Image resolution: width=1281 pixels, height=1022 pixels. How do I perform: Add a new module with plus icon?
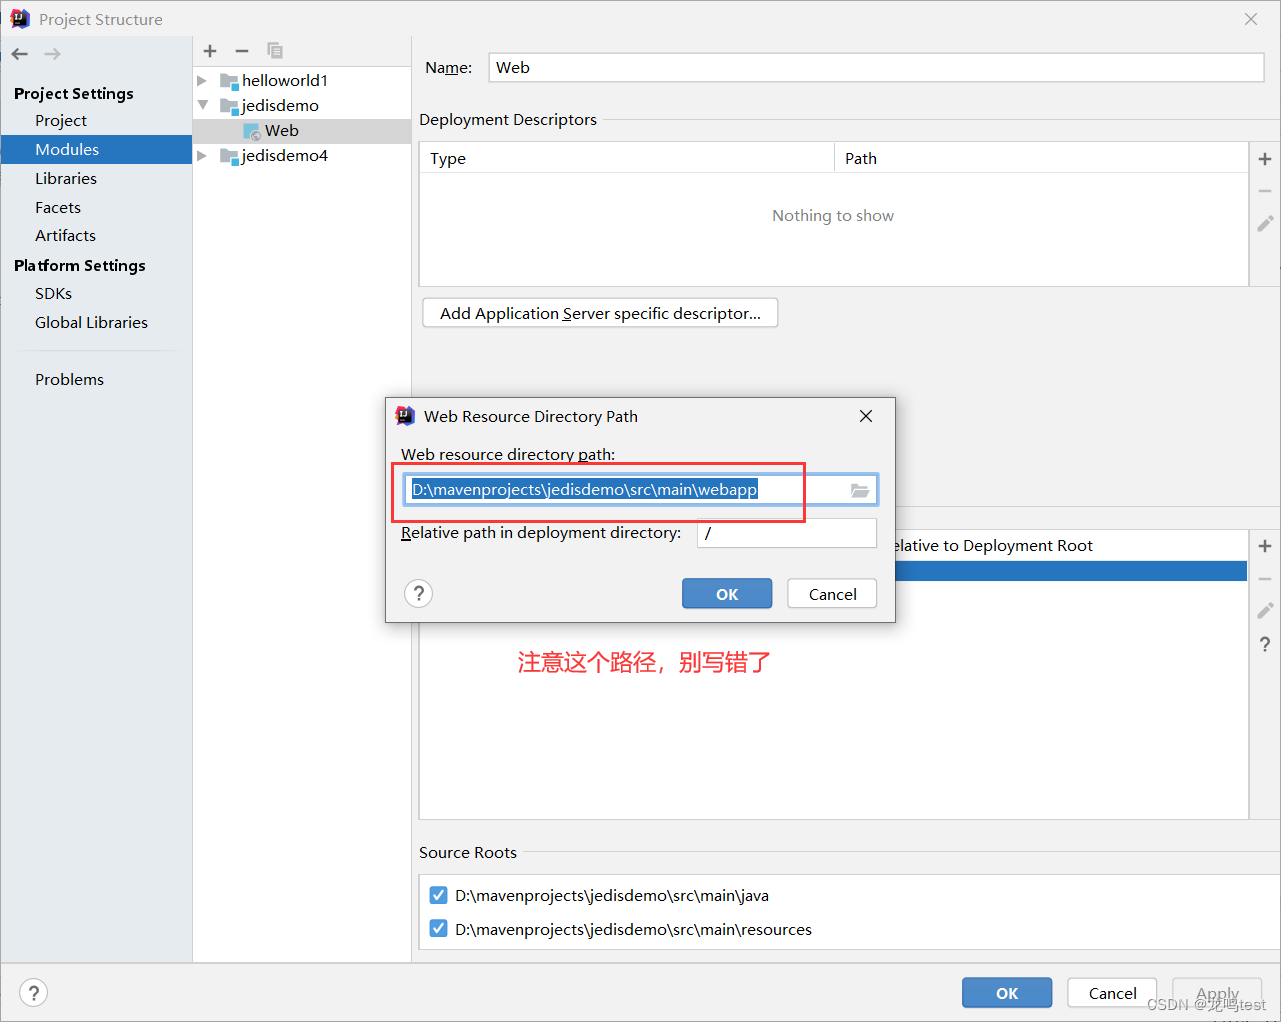[x=210, y=51]
